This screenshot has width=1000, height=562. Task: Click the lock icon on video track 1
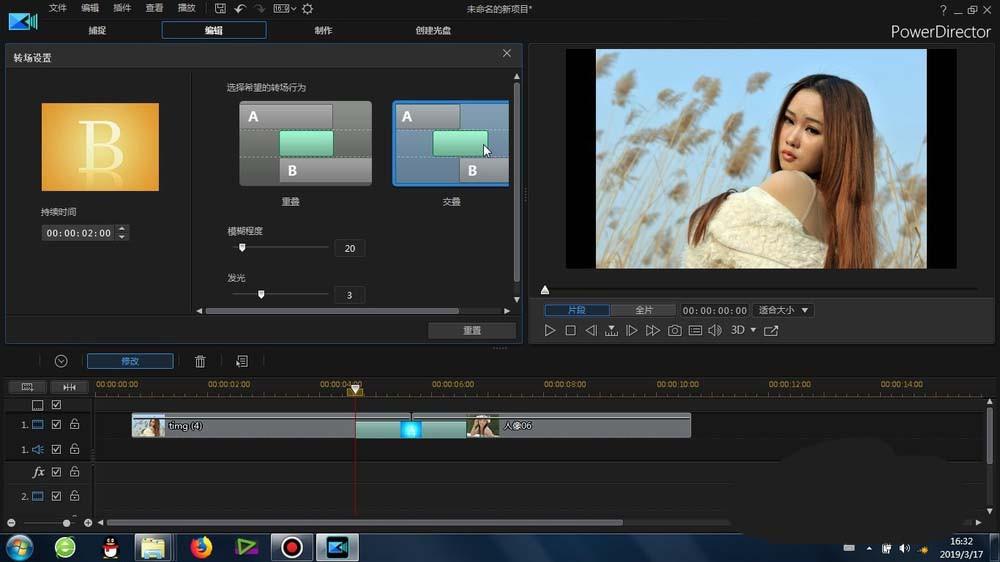tap(74, 425)
